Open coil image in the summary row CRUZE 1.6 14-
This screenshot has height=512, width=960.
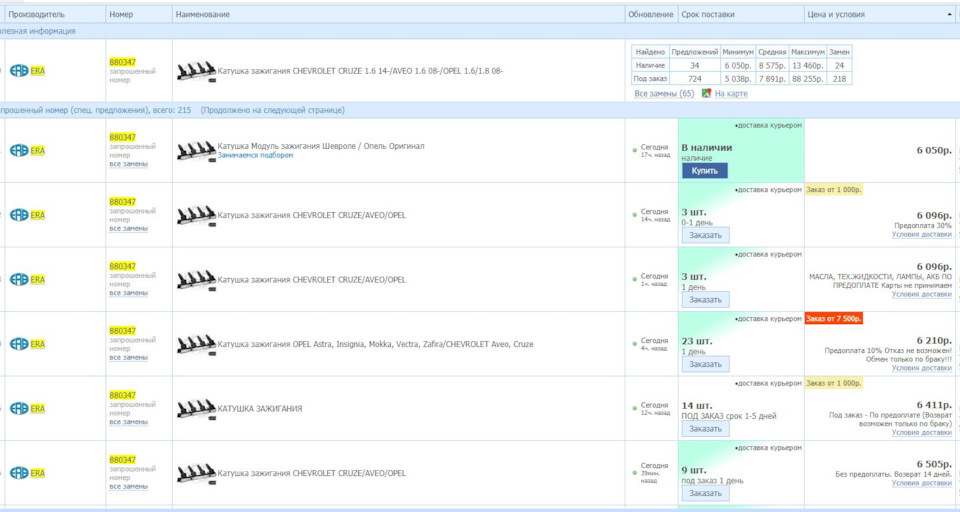(197, 71)
